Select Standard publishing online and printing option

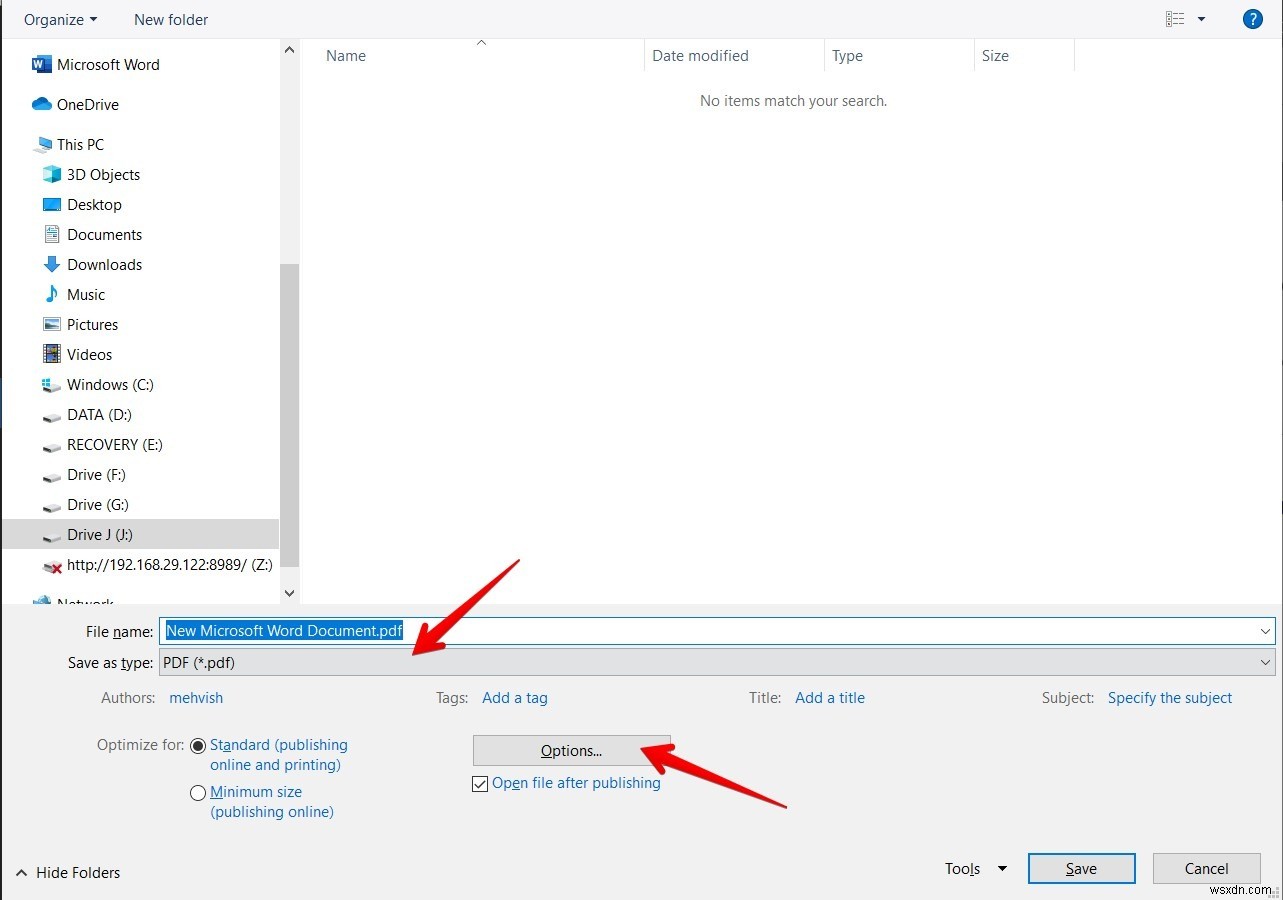(198, 746)
